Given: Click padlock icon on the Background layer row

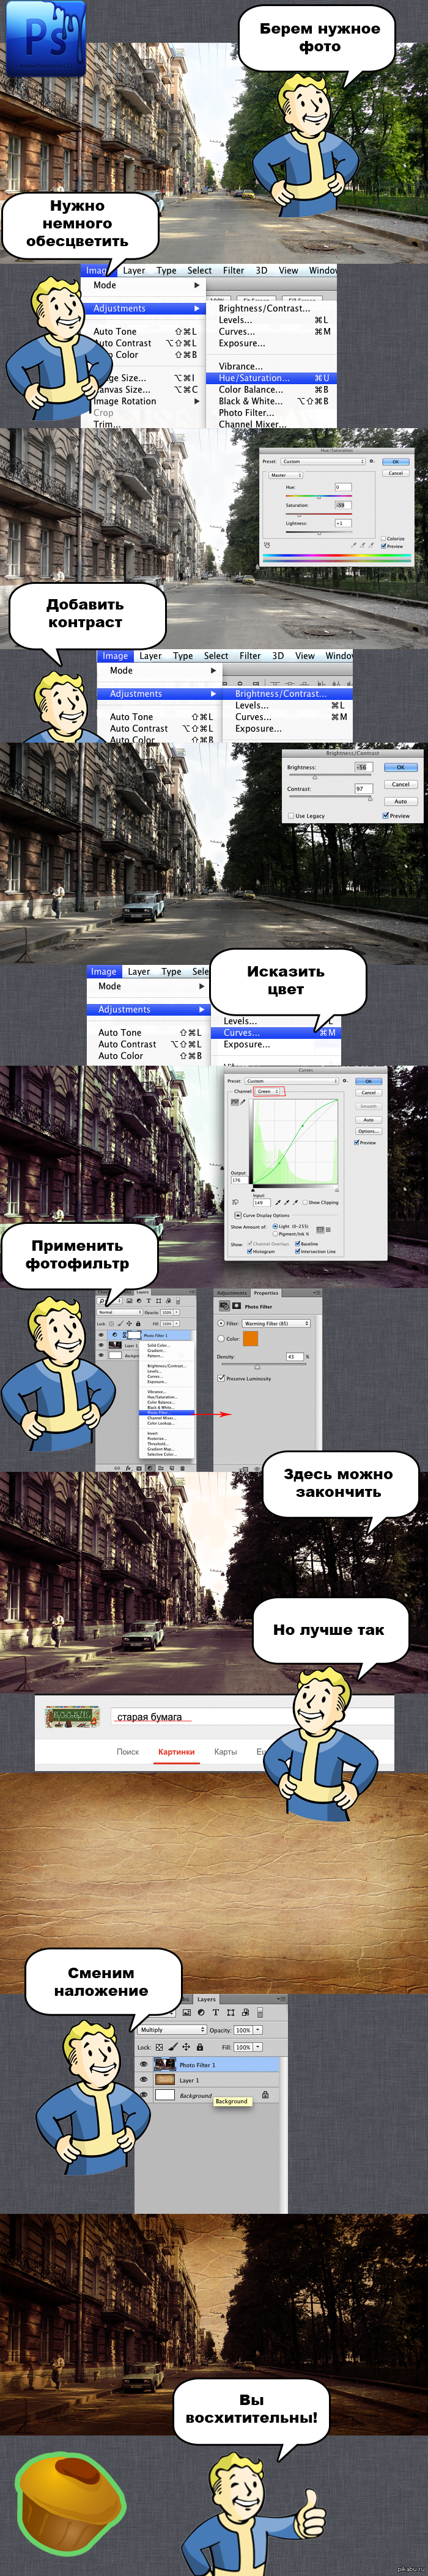Looking at the screenshot, I should 265,2095.
